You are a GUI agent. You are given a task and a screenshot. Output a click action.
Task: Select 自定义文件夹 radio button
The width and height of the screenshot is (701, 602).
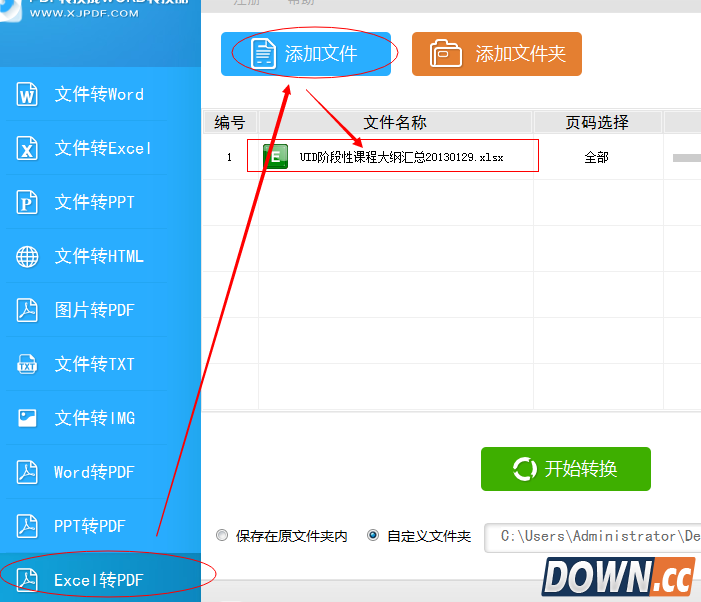[373, 535]
